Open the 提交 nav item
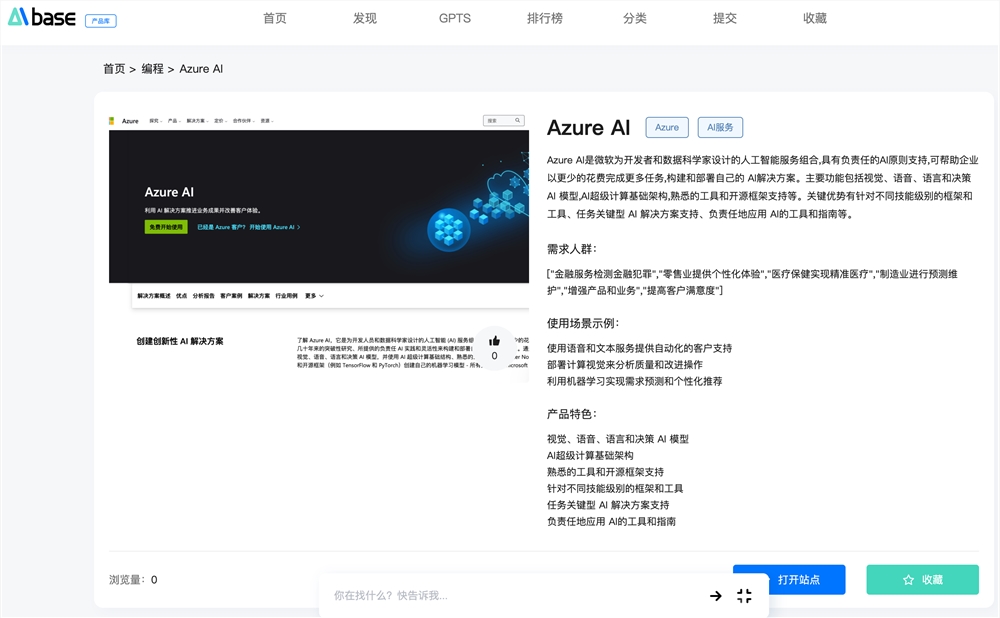The height and width of the screenshot is (618, 1000). click(x=724, y=18)
